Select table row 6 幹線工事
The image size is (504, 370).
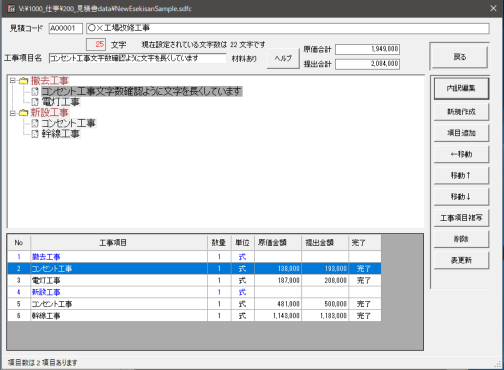coord(194,316)
